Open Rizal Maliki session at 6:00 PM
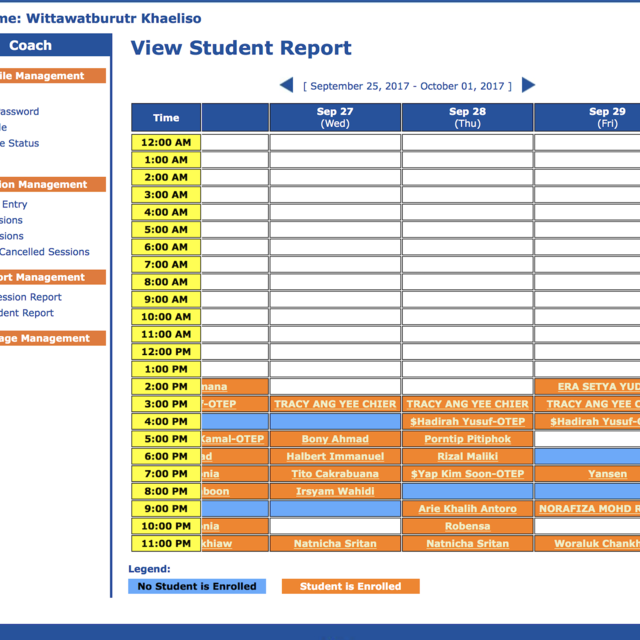This screenshot has height=640, width=640. click(x=467, y=456)
